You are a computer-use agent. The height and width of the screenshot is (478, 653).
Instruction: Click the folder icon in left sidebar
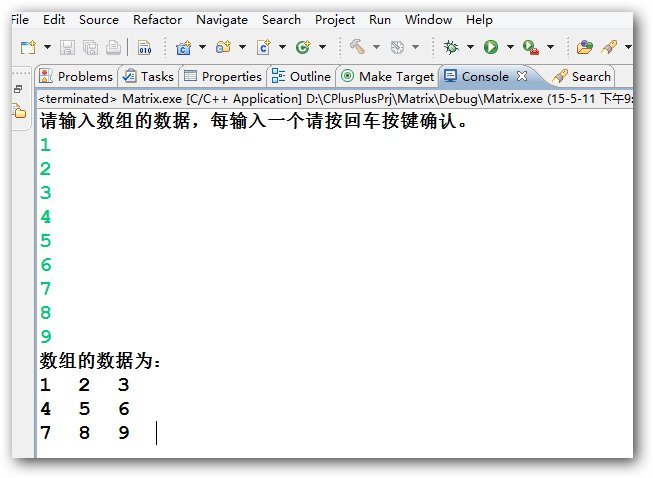pyautogui.click(x=19, y=111)
